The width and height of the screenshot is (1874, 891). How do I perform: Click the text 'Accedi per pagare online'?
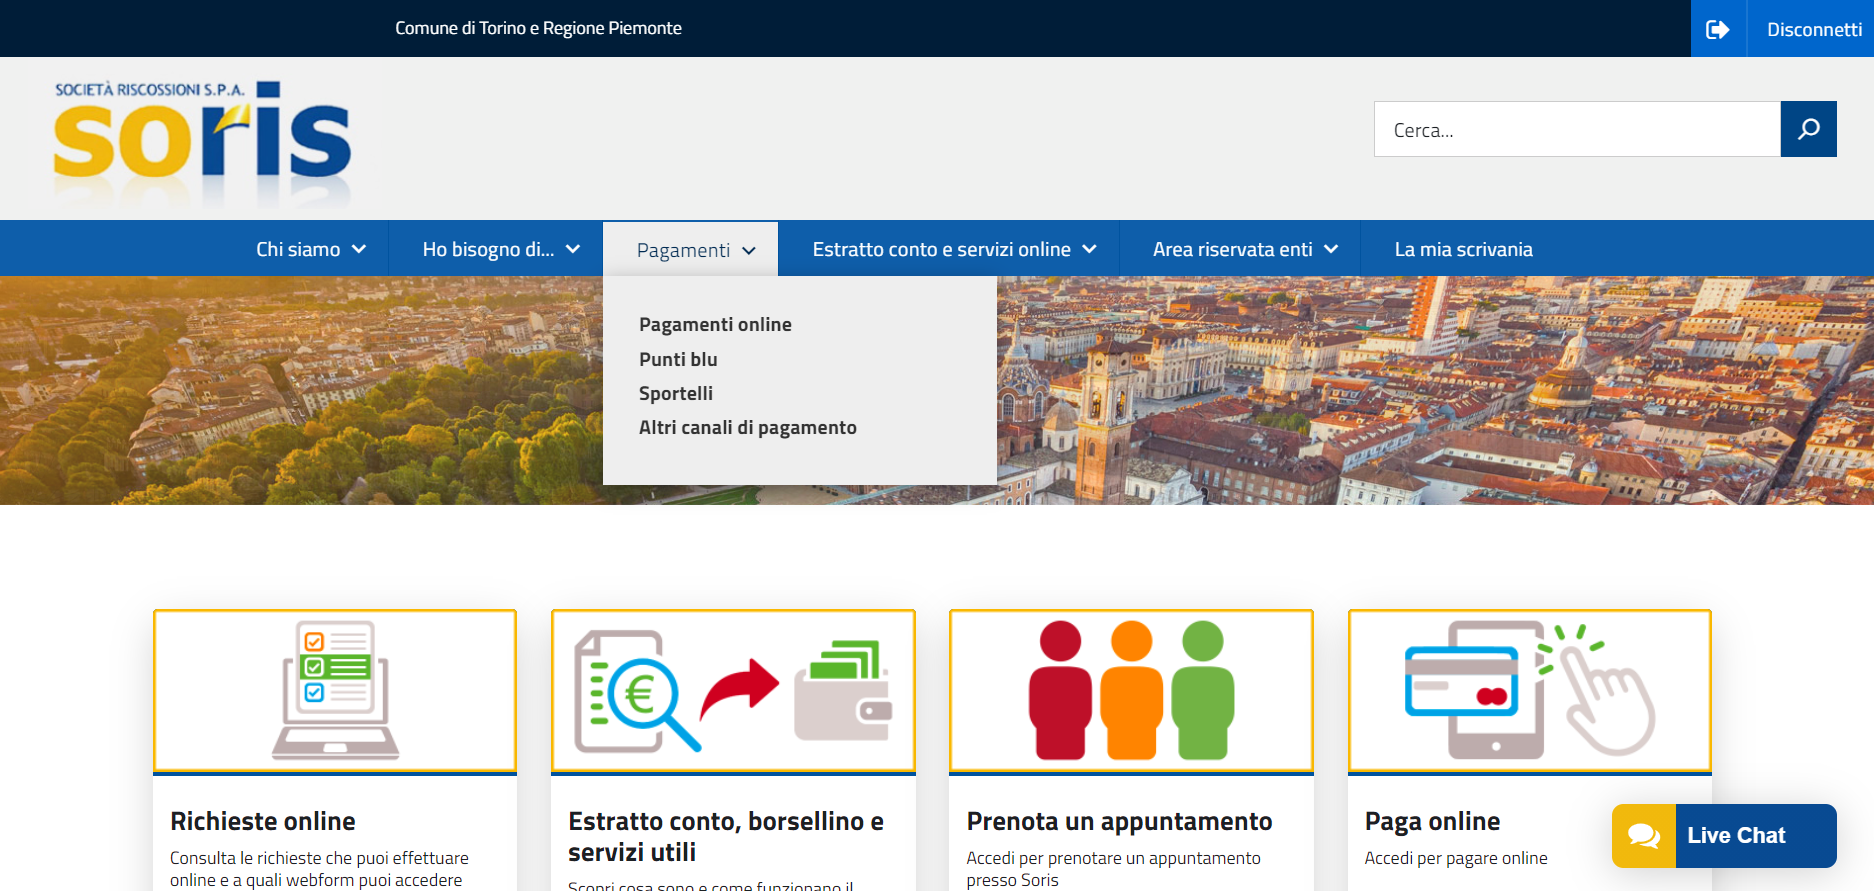(1456, 858)
